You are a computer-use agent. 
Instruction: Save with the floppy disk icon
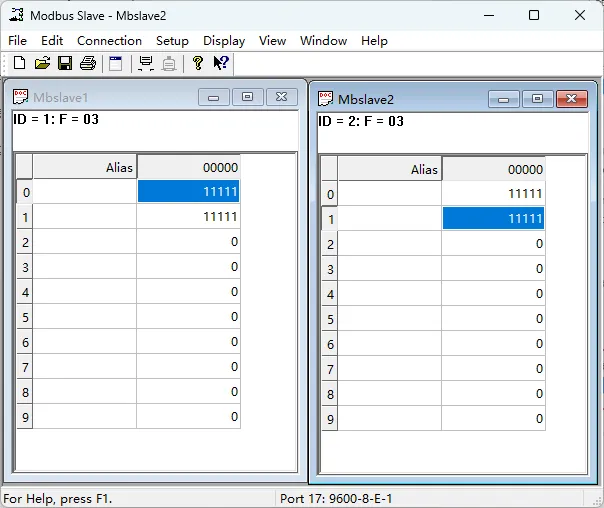tap(65, 63)
